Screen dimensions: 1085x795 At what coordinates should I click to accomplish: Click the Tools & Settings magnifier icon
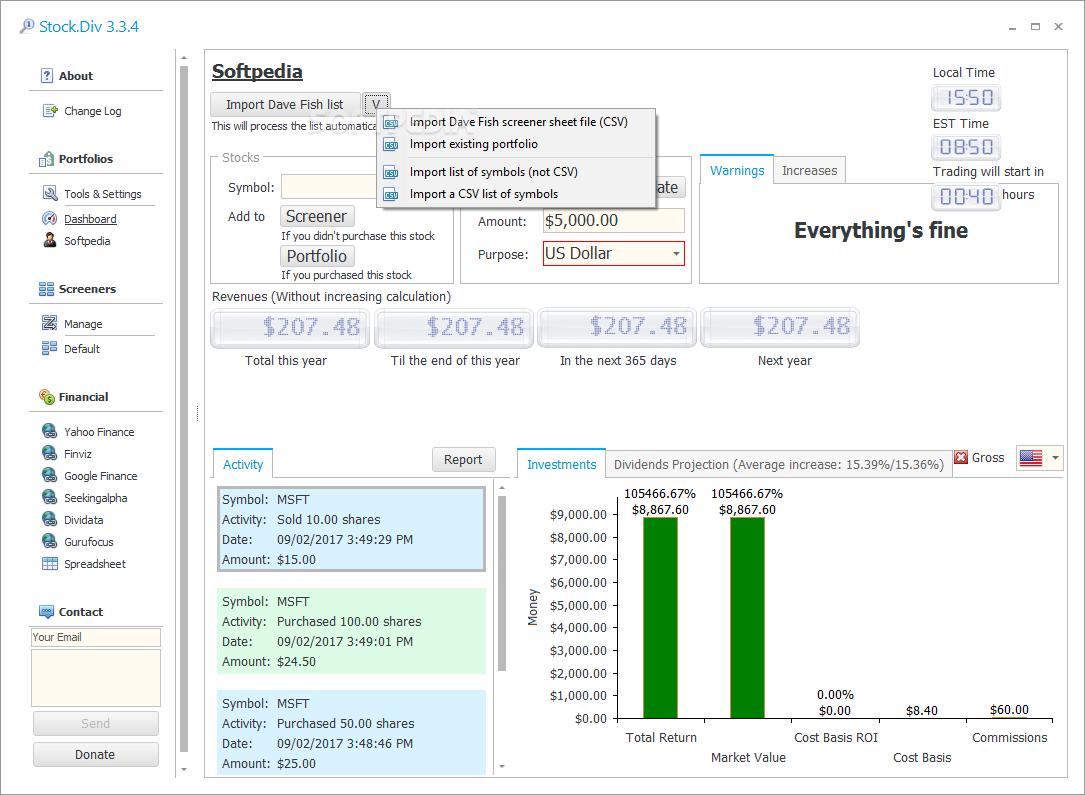point(50,194)
